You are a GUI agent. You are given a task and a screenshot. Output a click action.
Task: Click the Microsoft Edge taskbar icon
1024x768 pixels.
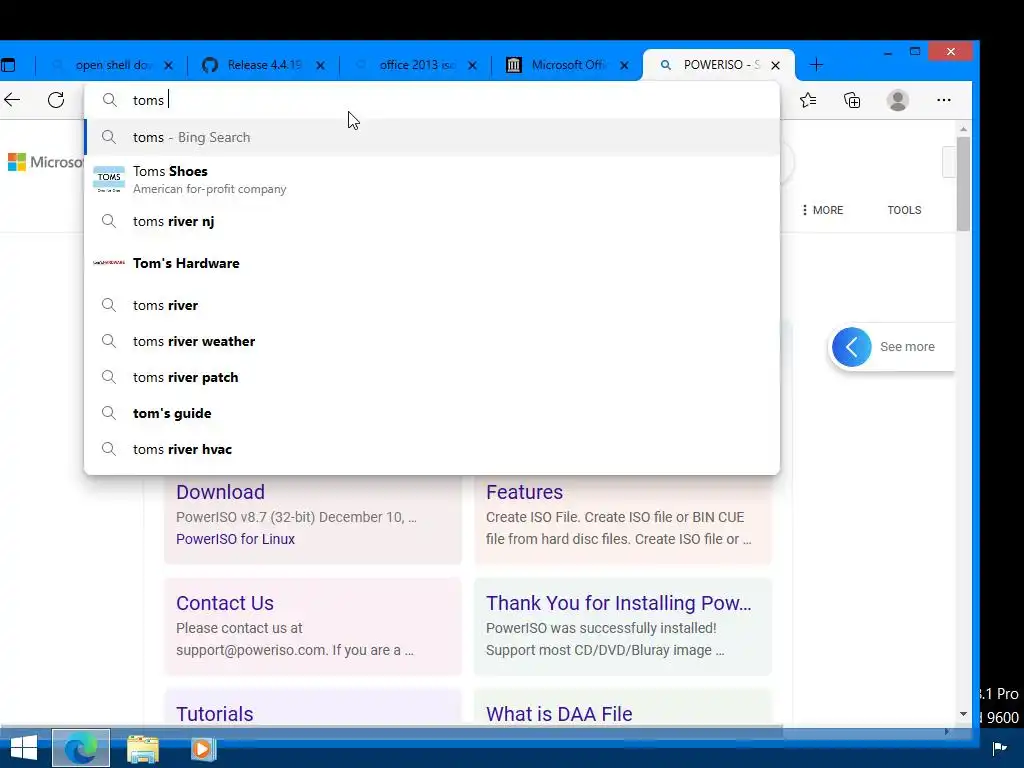point(81,748)
